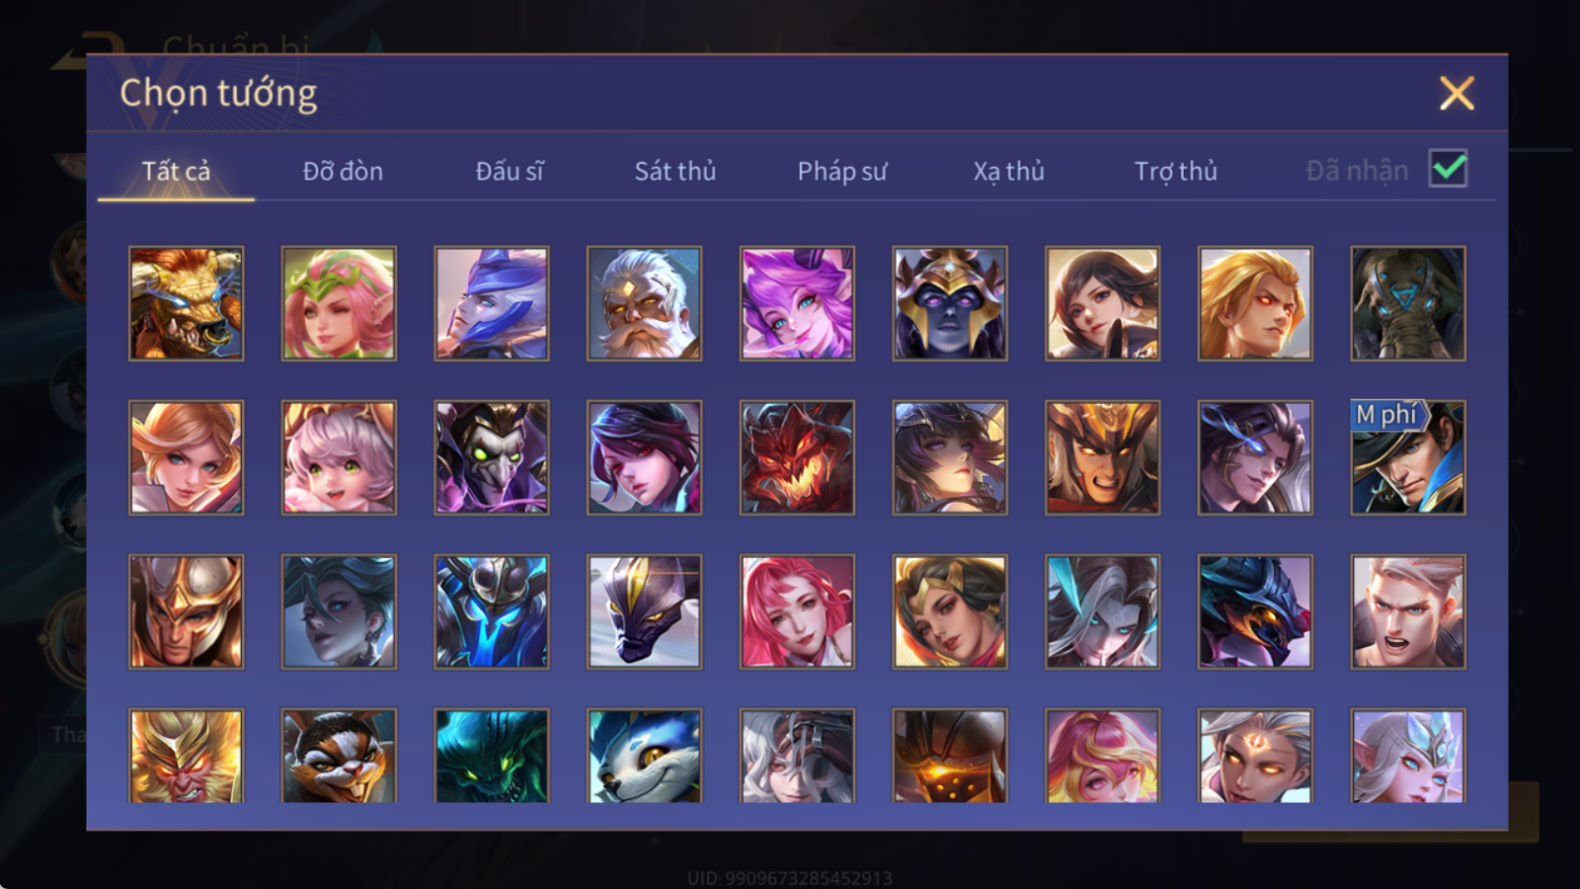The width and height of the screenshot is (1580, 889).
Task: Toggle the "Đã nhận" checkbox
Action: pyautogui.click(x=1448, y=169)
